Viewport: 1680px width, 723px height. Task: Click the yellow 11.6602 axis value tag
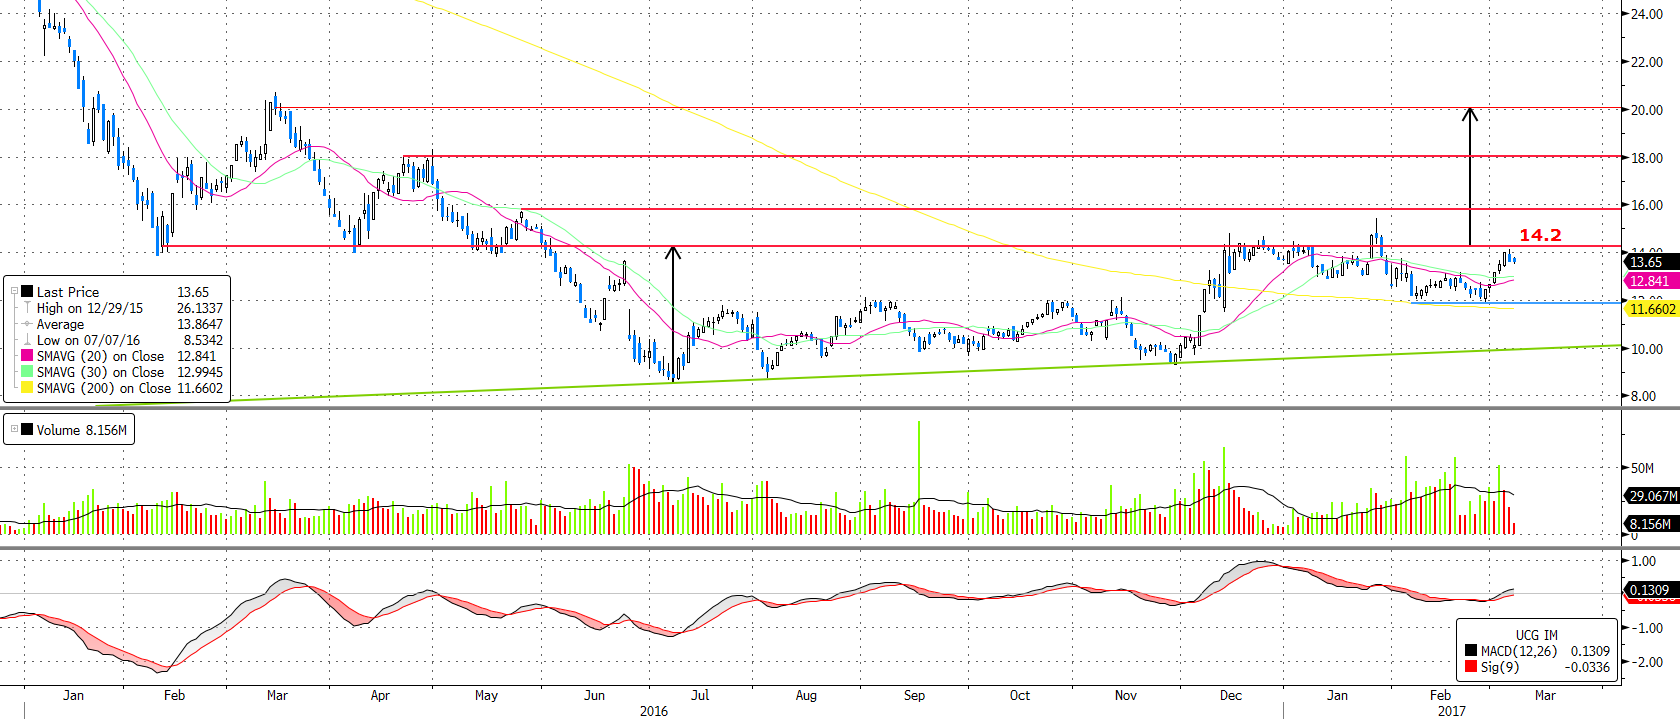coord(1652,309)
